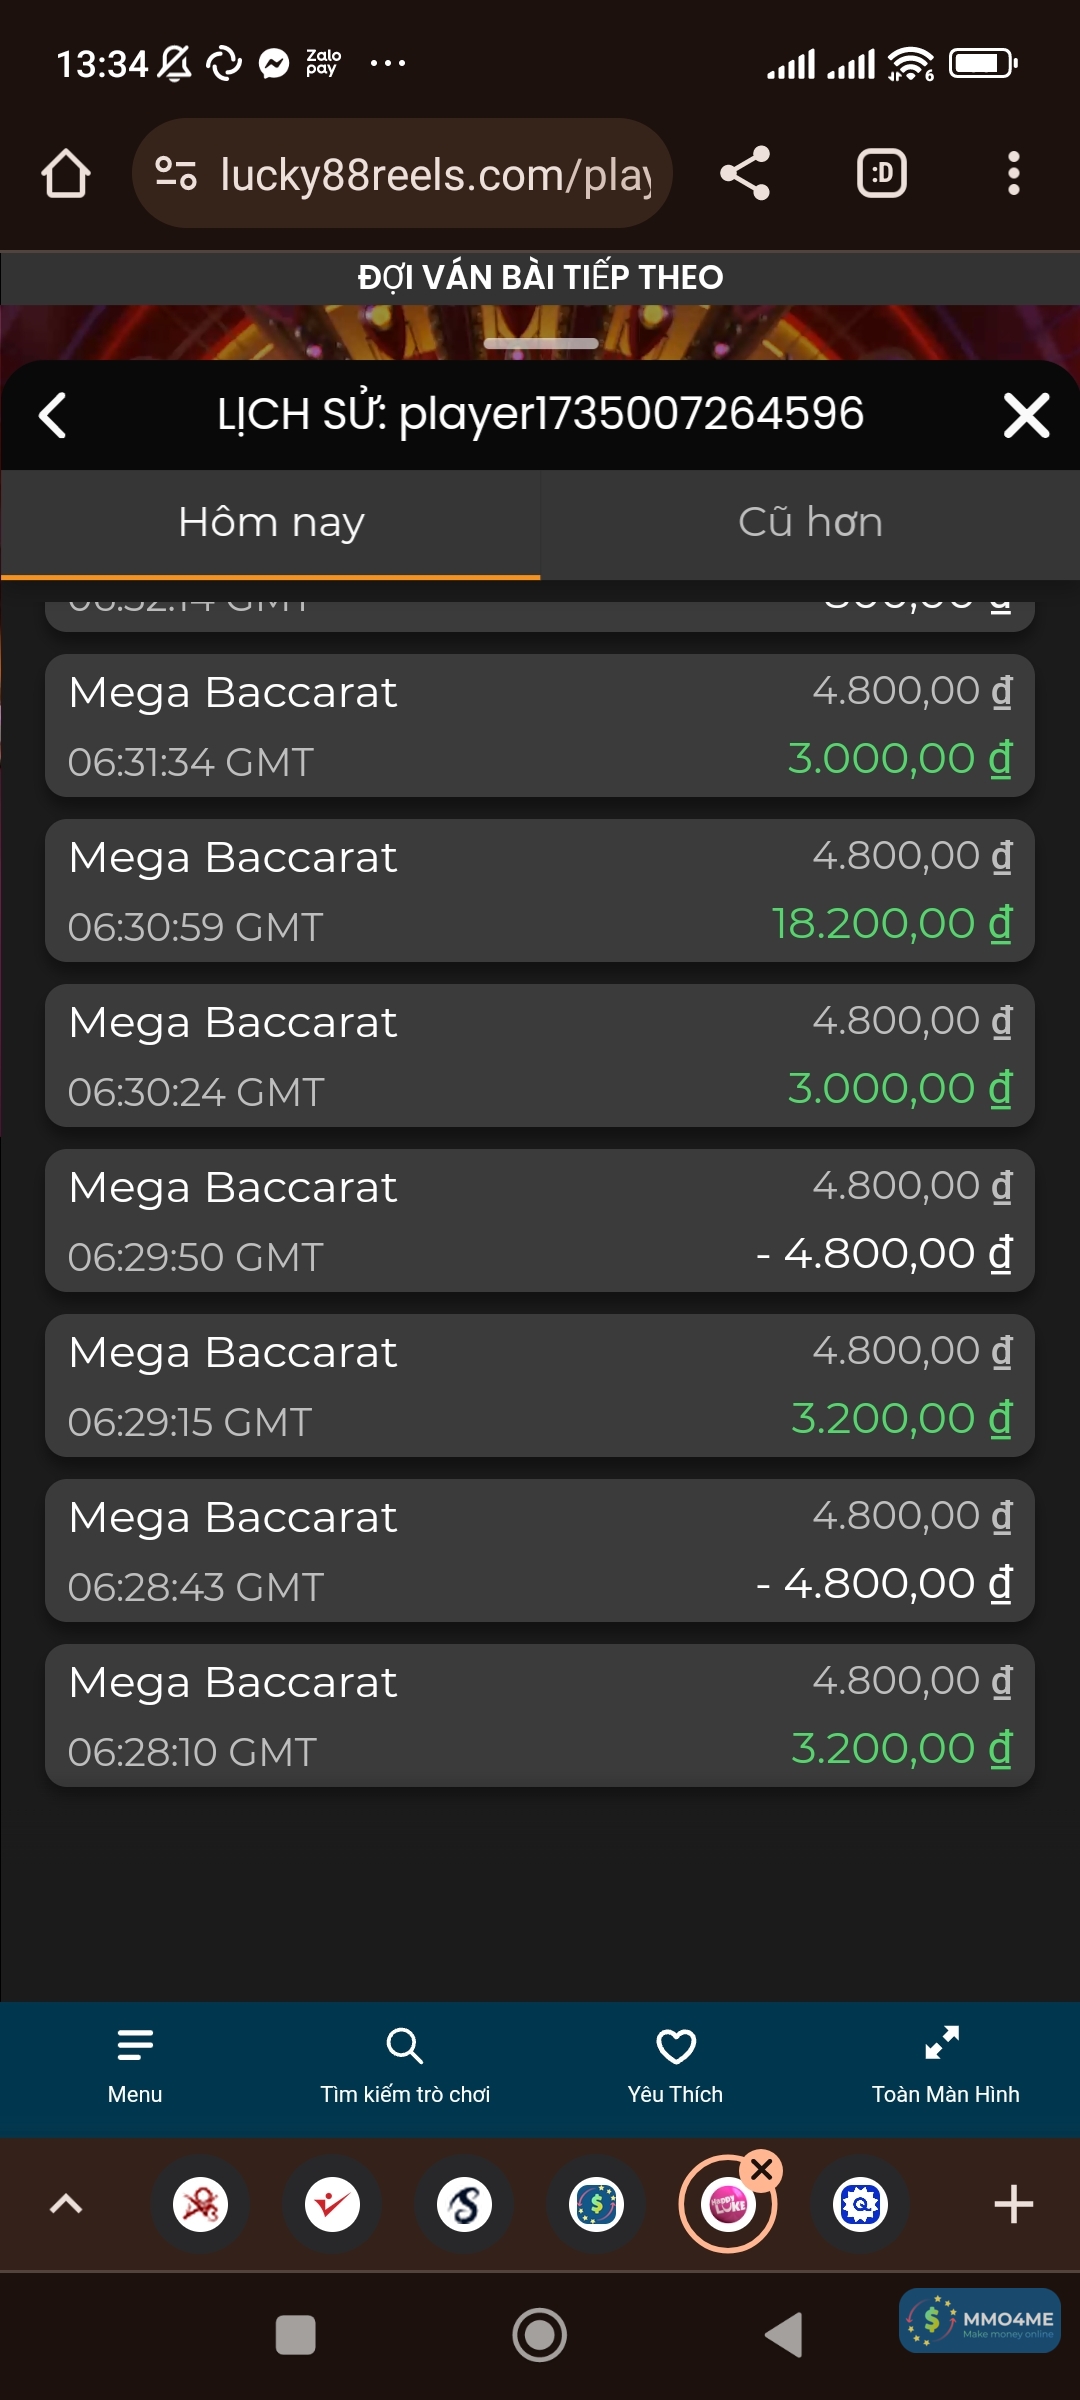The height and width of the screenshot is (2400, 1080).
Task: Switch to the Hôm nay tab
Action: coord(271,523)
